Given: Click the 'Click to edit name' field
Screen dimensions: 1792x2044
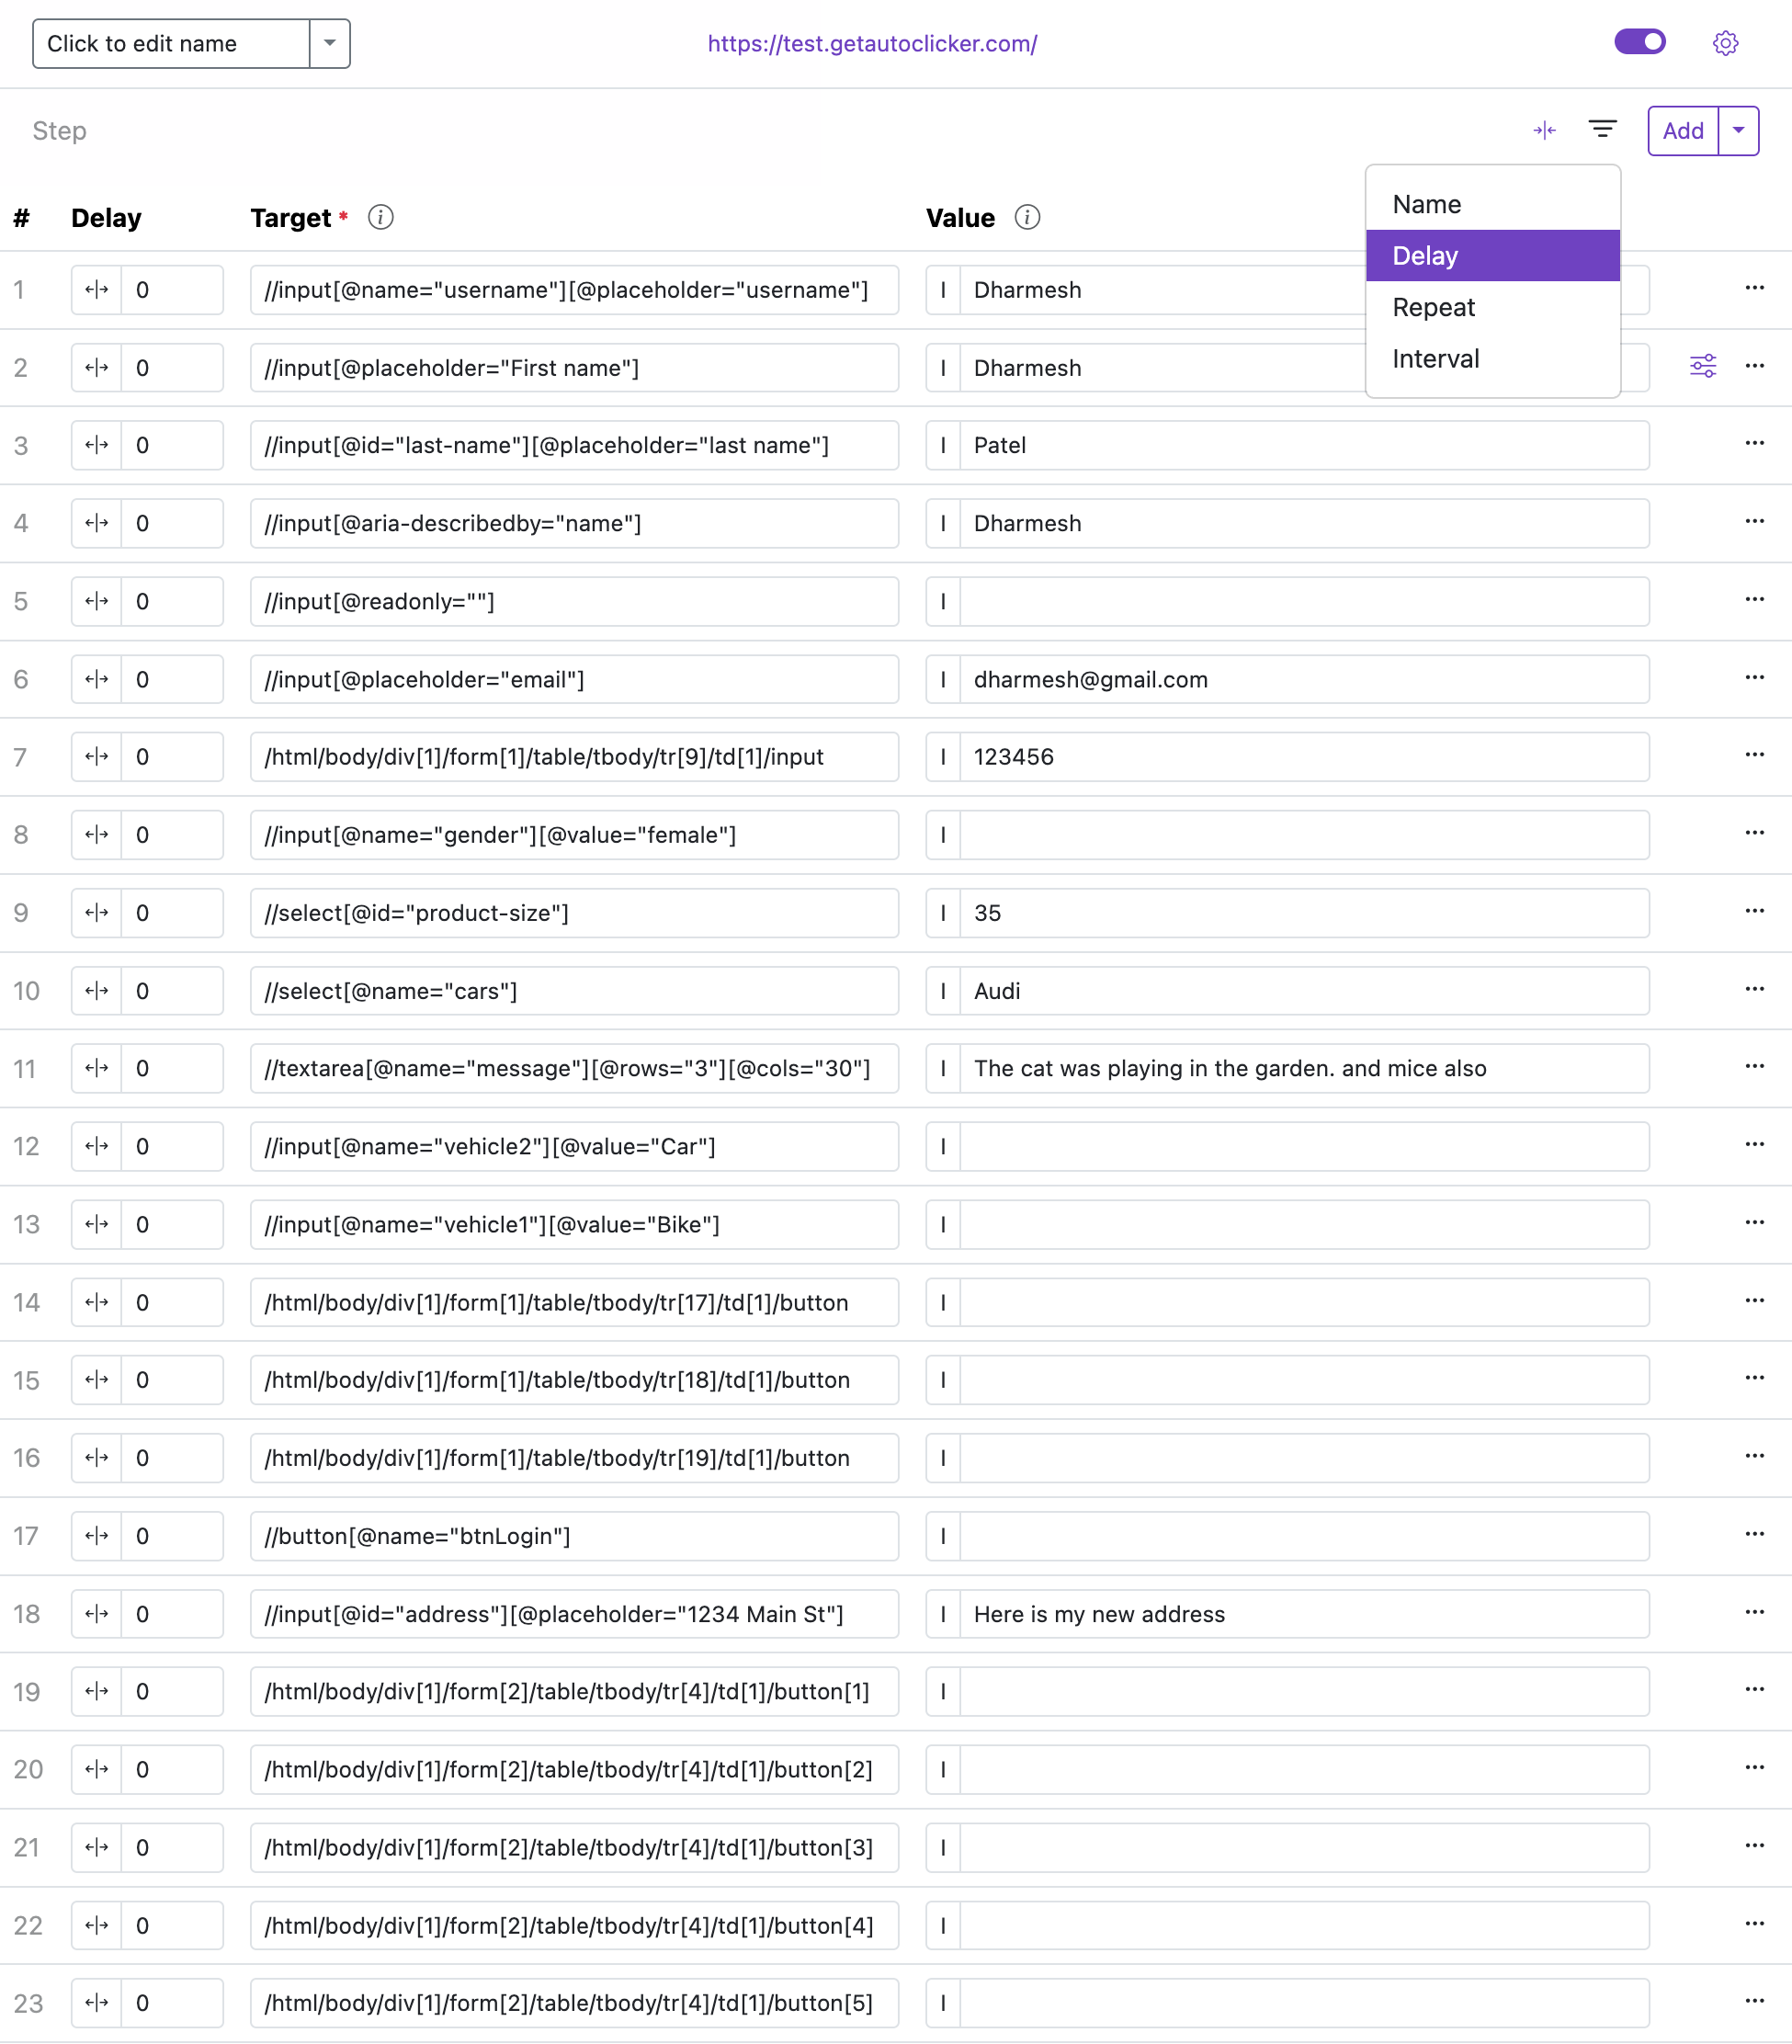Looking at the screenshot, I should [x=170, y=43].
